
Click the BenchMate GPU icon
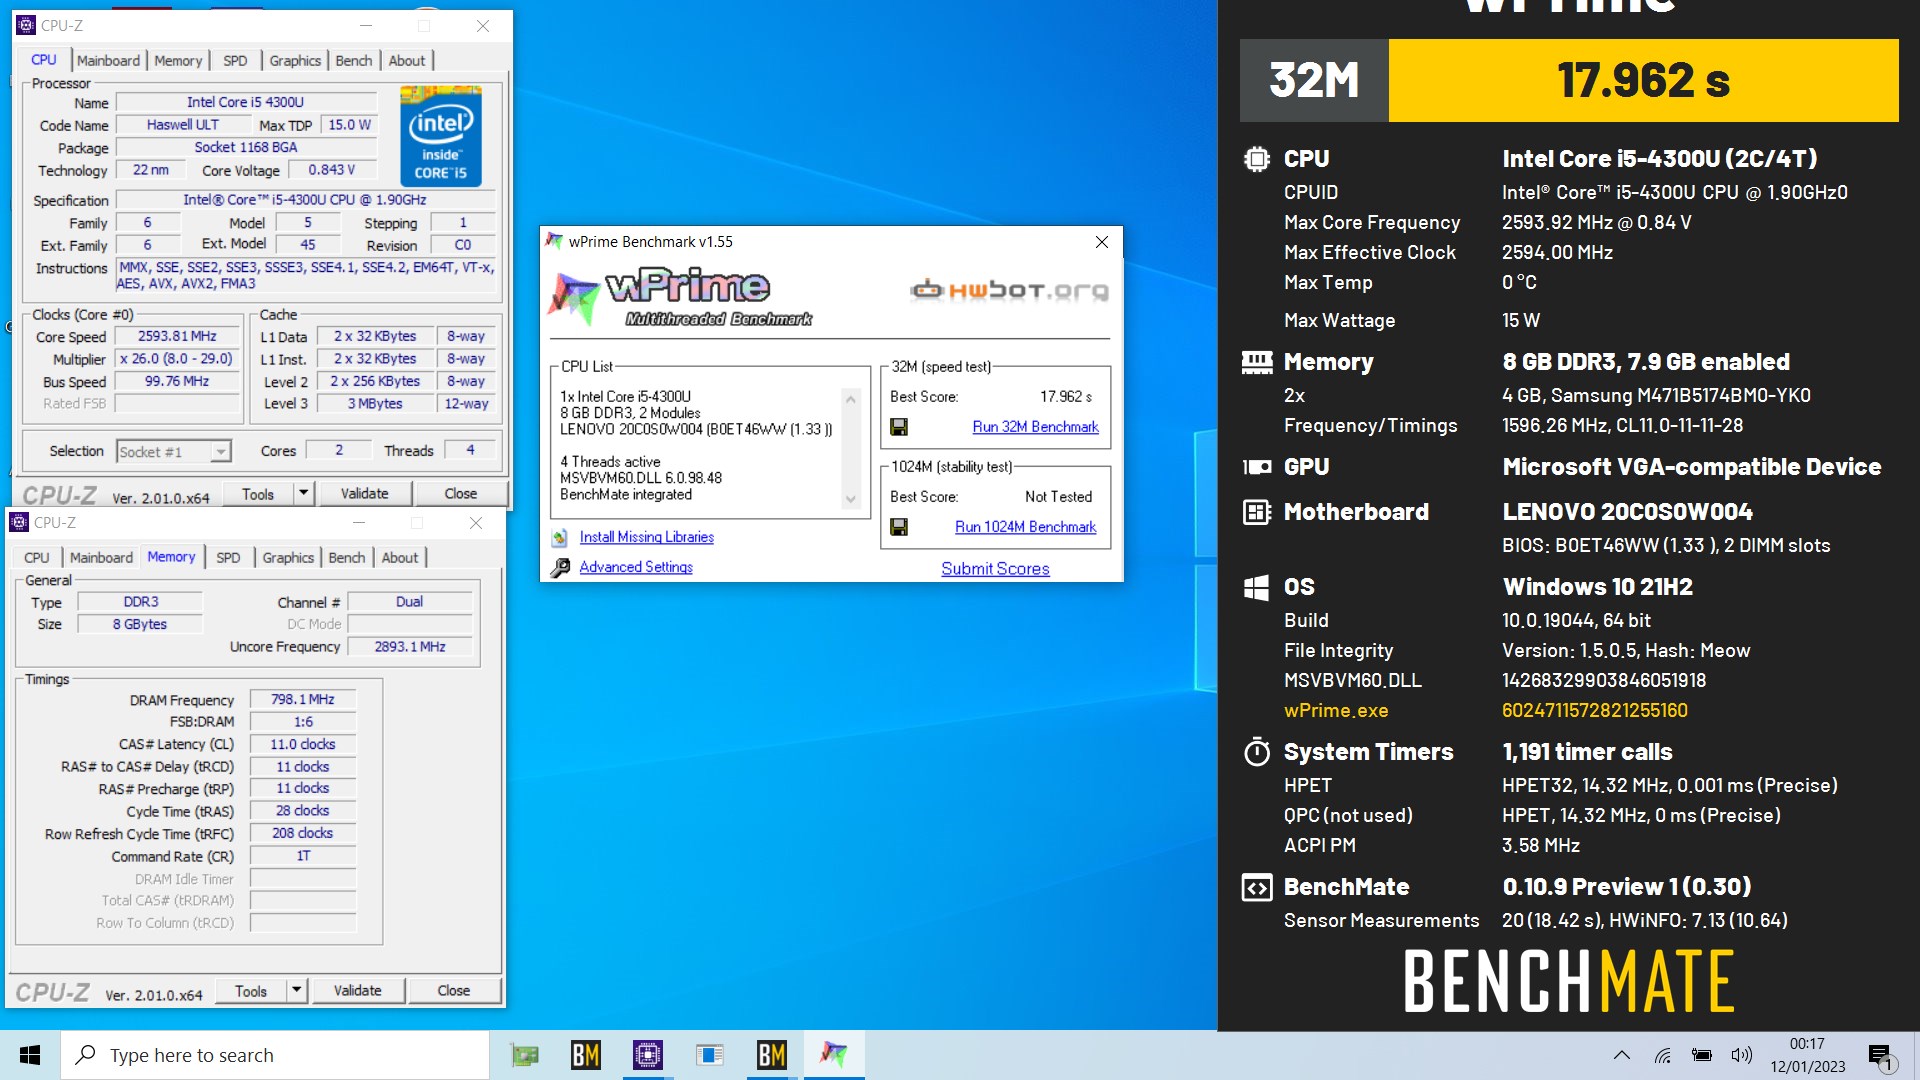[1257, 467]
